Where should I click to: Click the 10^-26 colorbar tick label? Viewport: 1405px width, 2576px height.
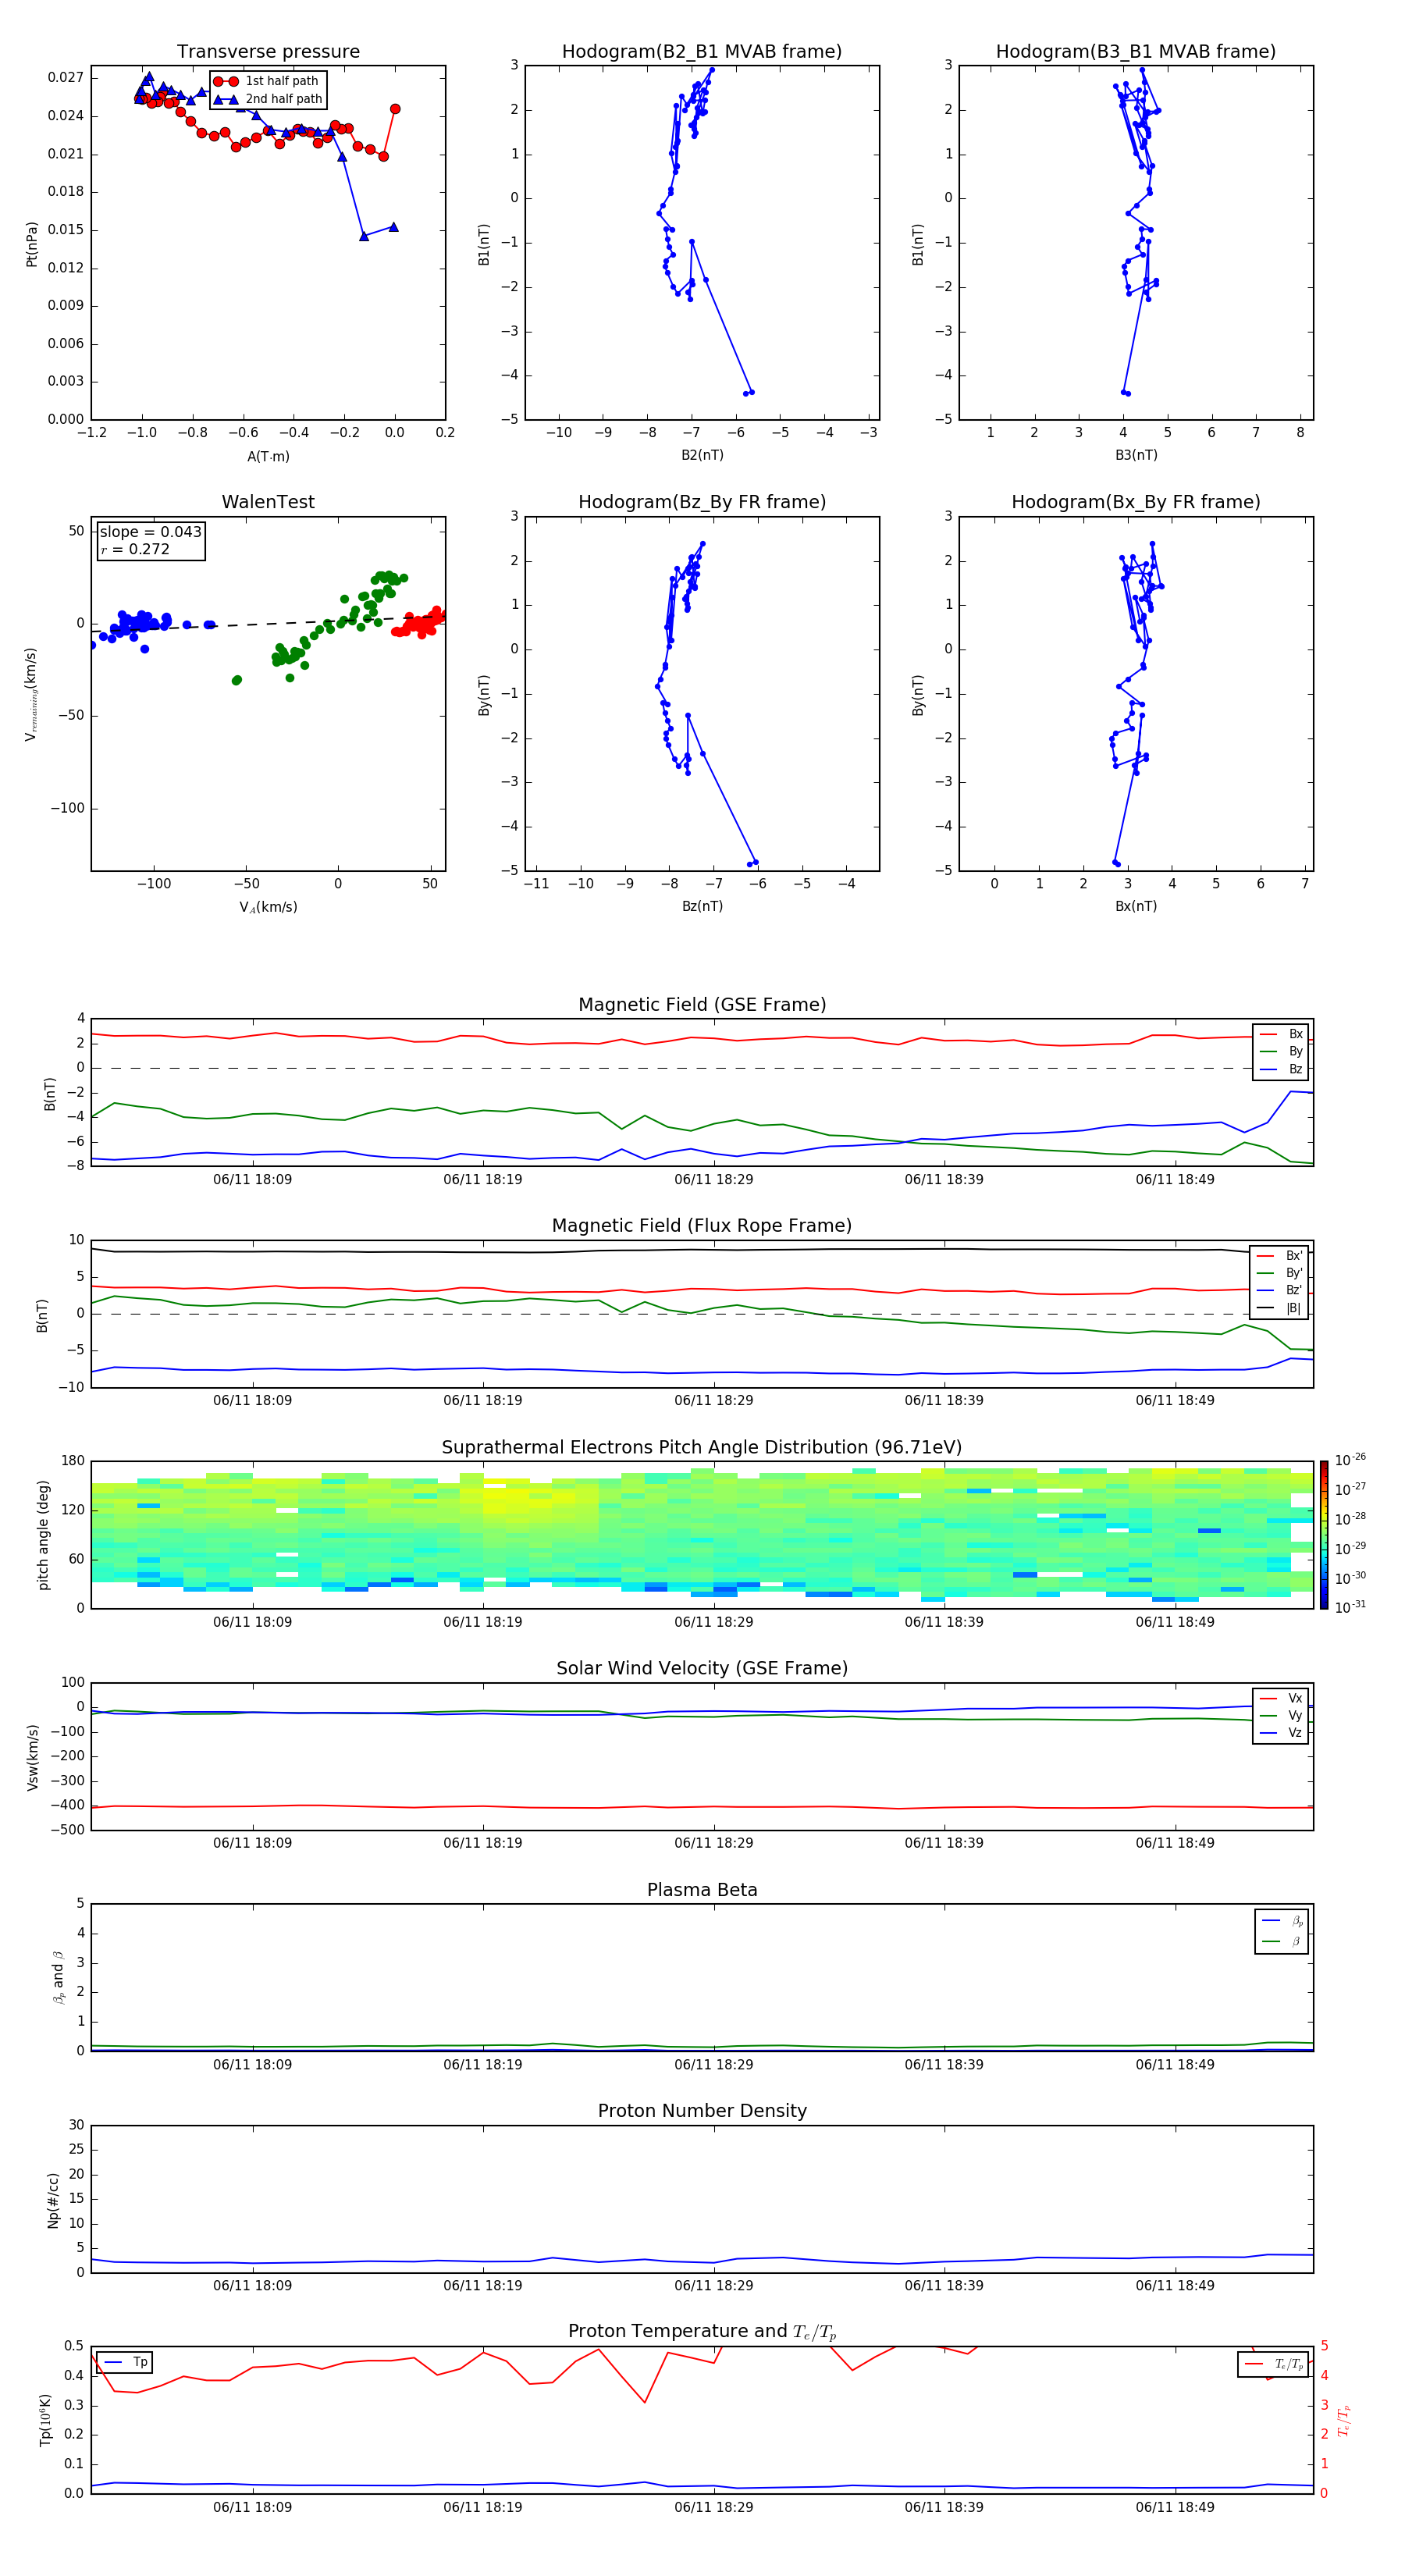1351,1460
